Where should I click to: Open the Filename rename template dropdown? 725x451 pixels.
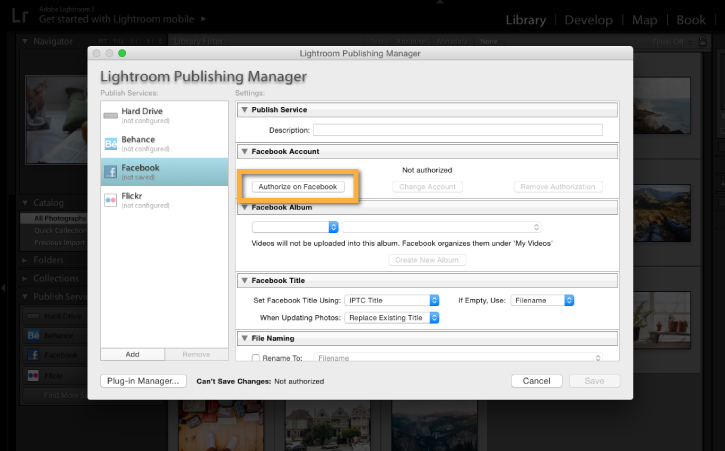coord(458,358)
